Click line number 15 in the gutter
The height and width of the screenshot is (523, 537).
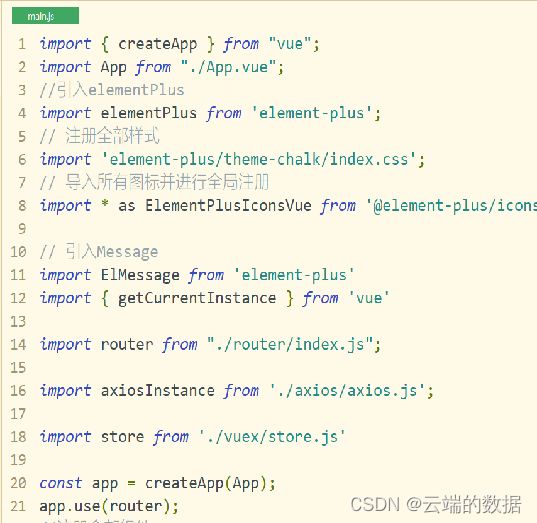18,368
